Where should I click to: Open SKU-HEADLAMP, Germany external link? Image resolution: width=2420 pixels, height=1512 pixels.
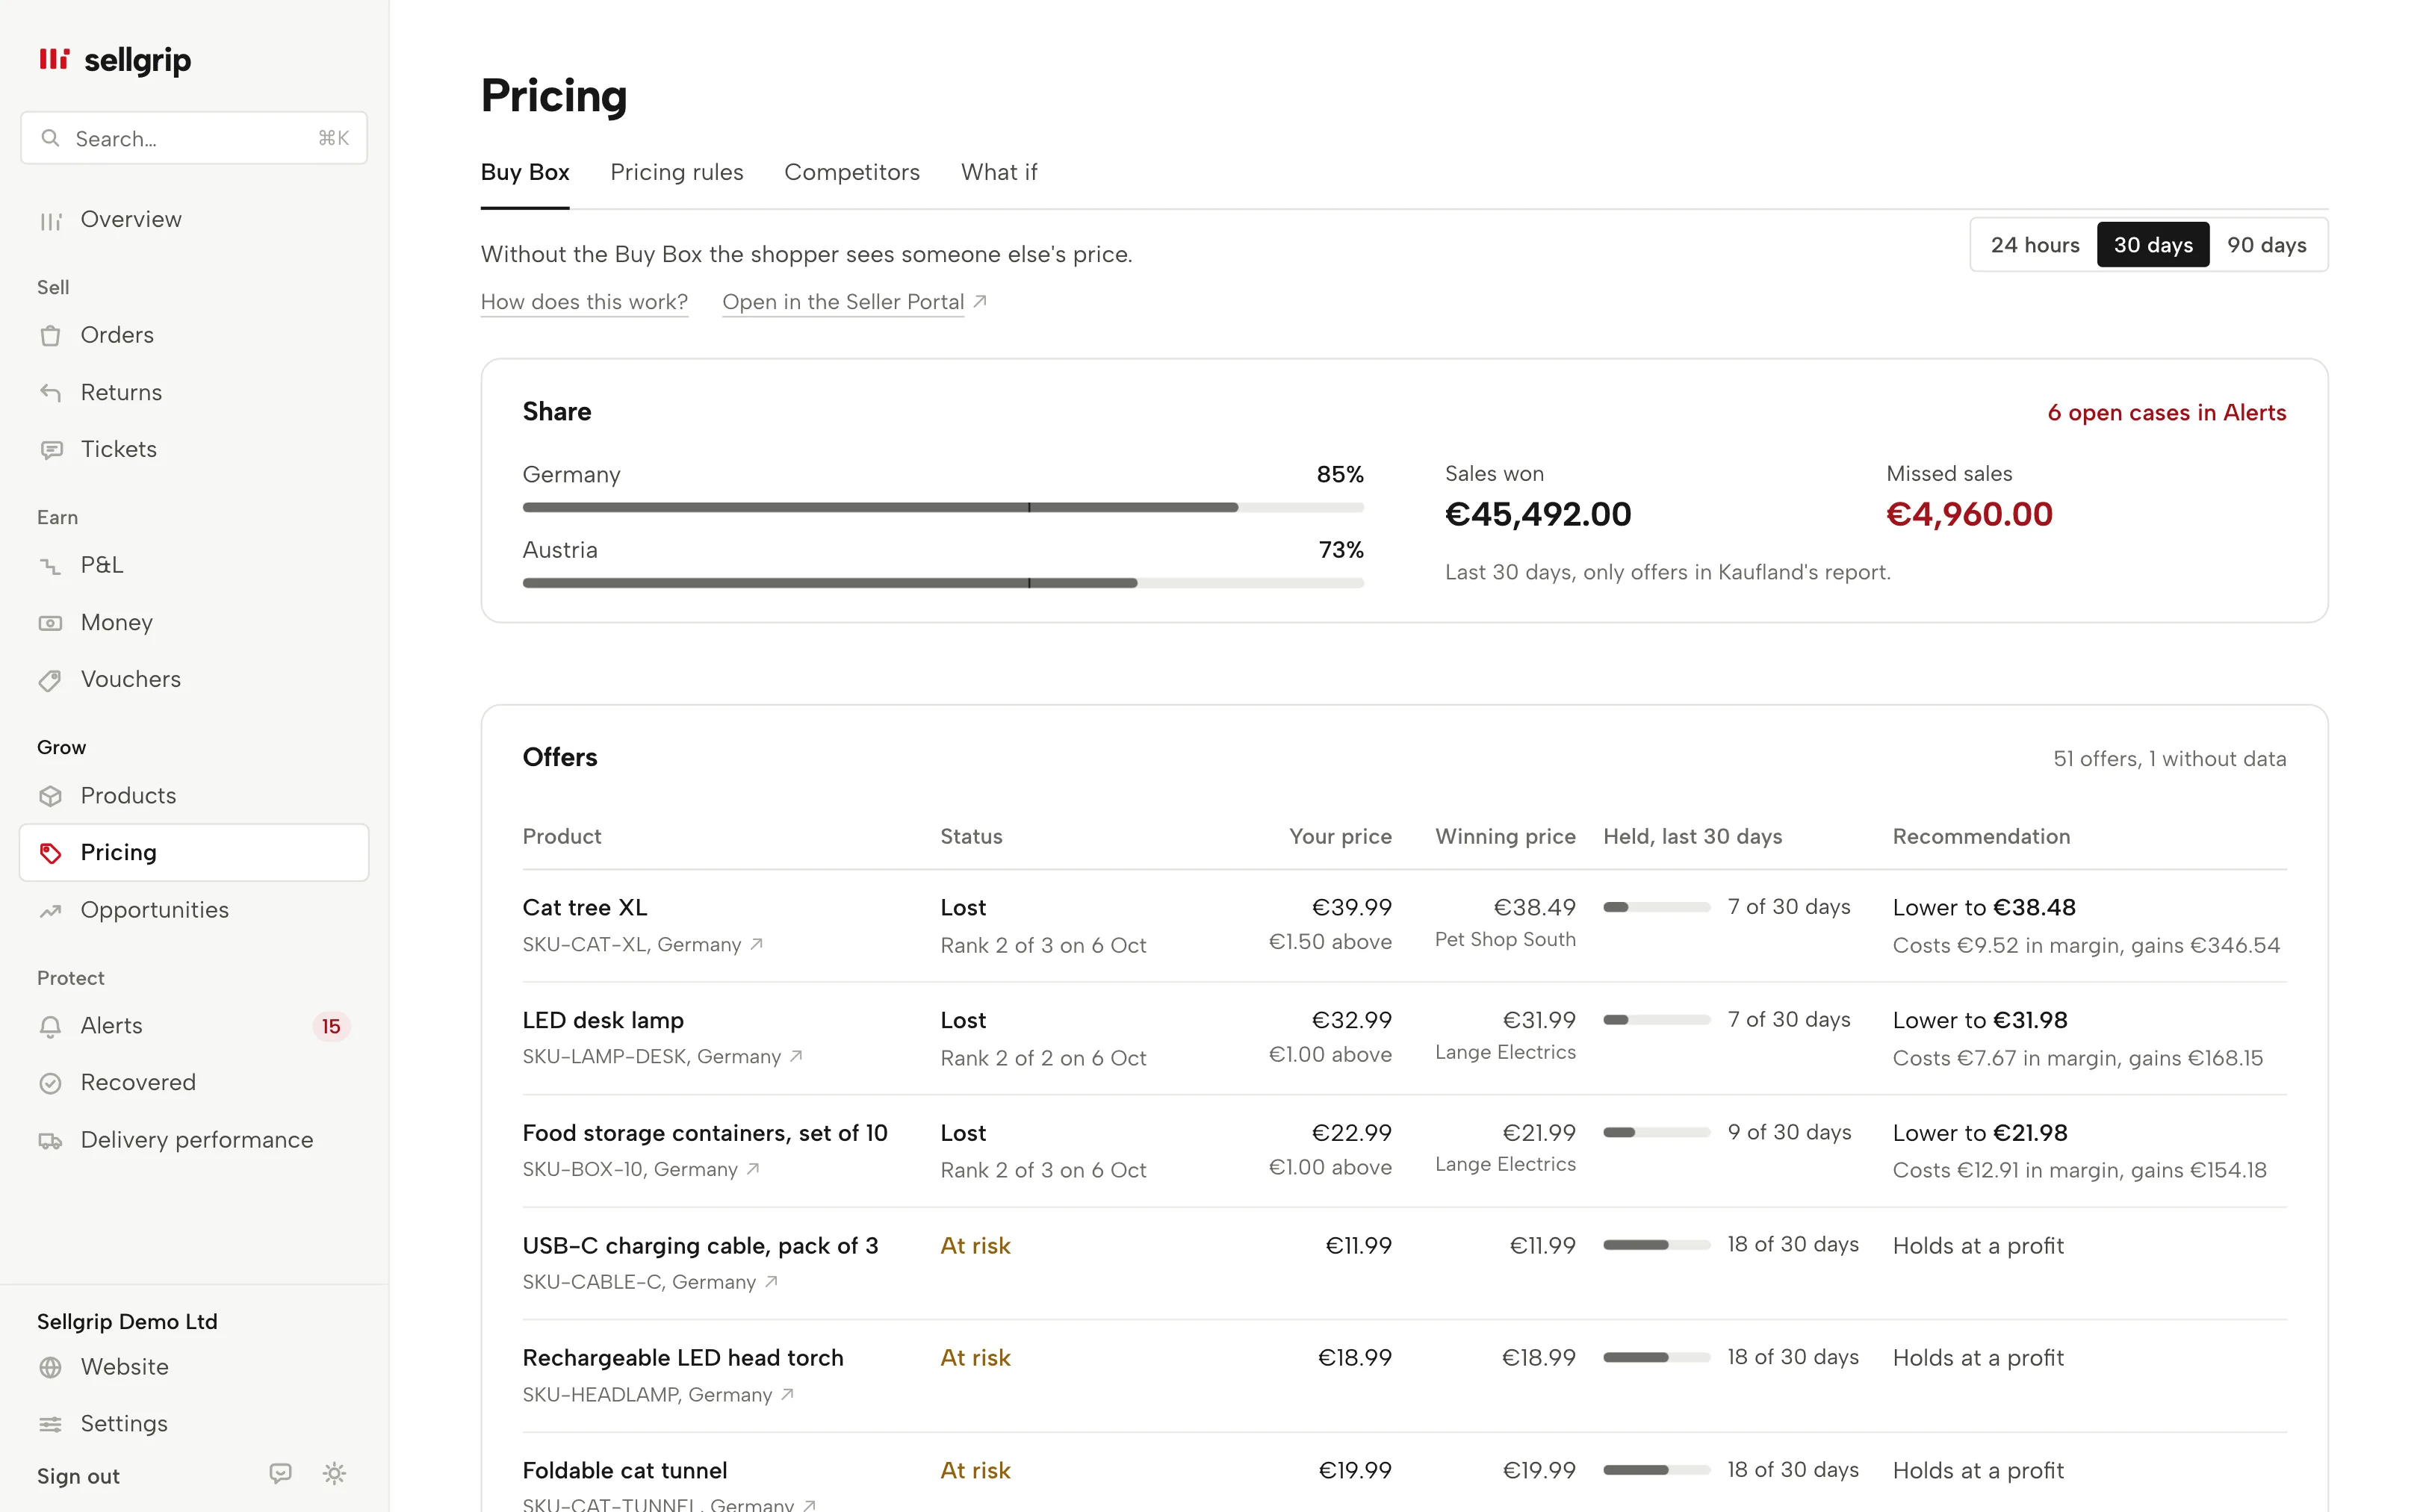click(x=658, y=1395)
